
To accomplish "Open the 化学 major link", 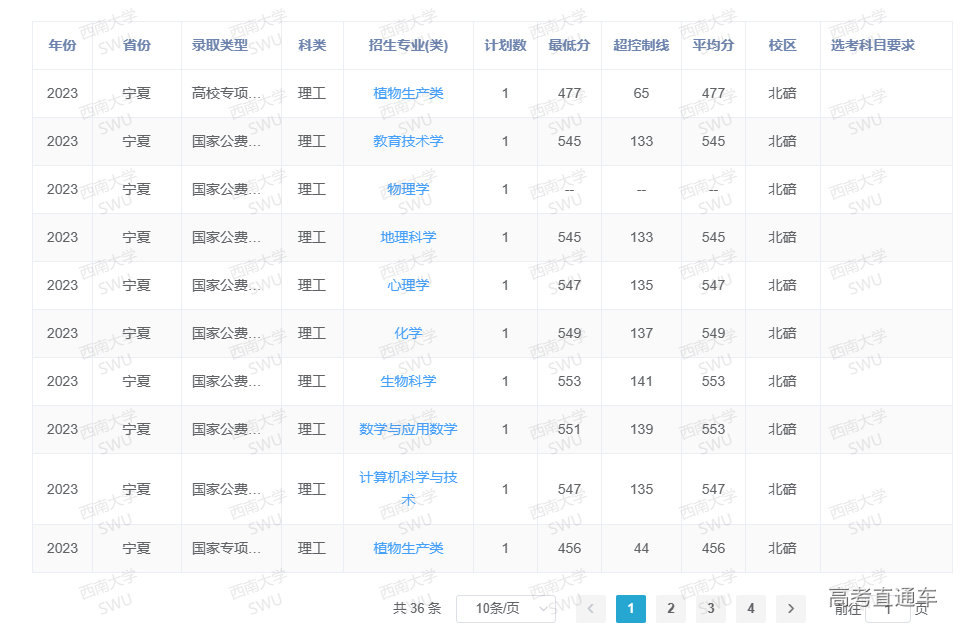I will point(408,333).
